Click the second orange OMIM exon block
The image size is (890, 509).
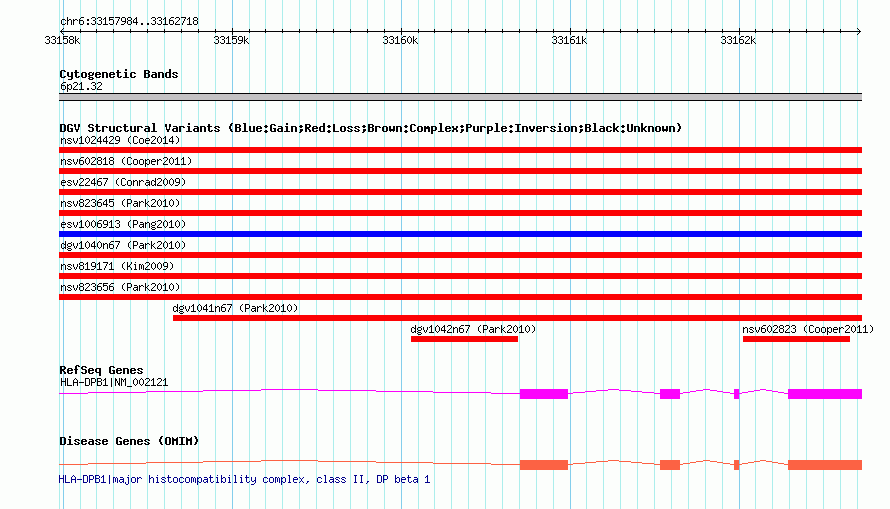pyautogui.click(x=670, y=465)
